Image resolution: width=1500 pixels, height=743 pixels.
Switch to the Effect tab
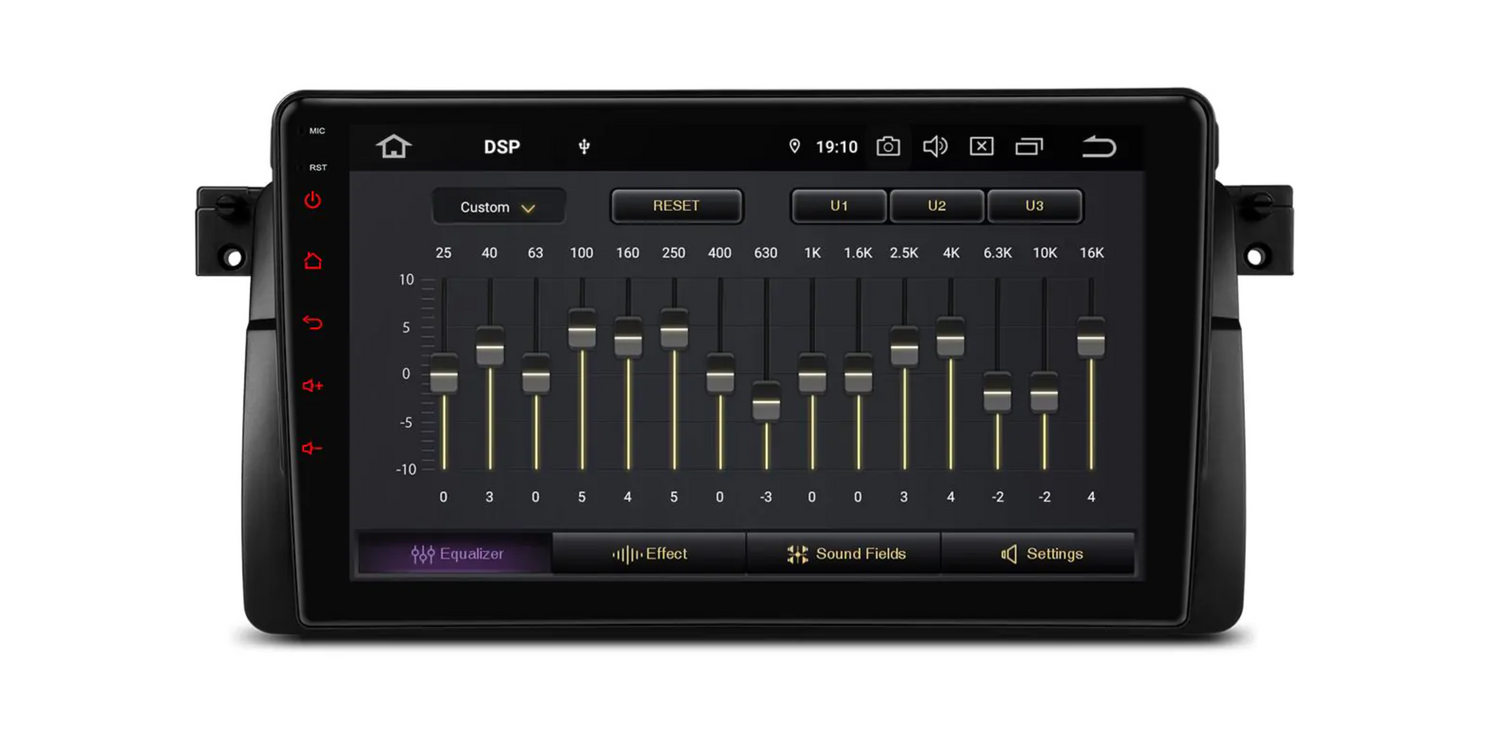[x=649, y=554]
